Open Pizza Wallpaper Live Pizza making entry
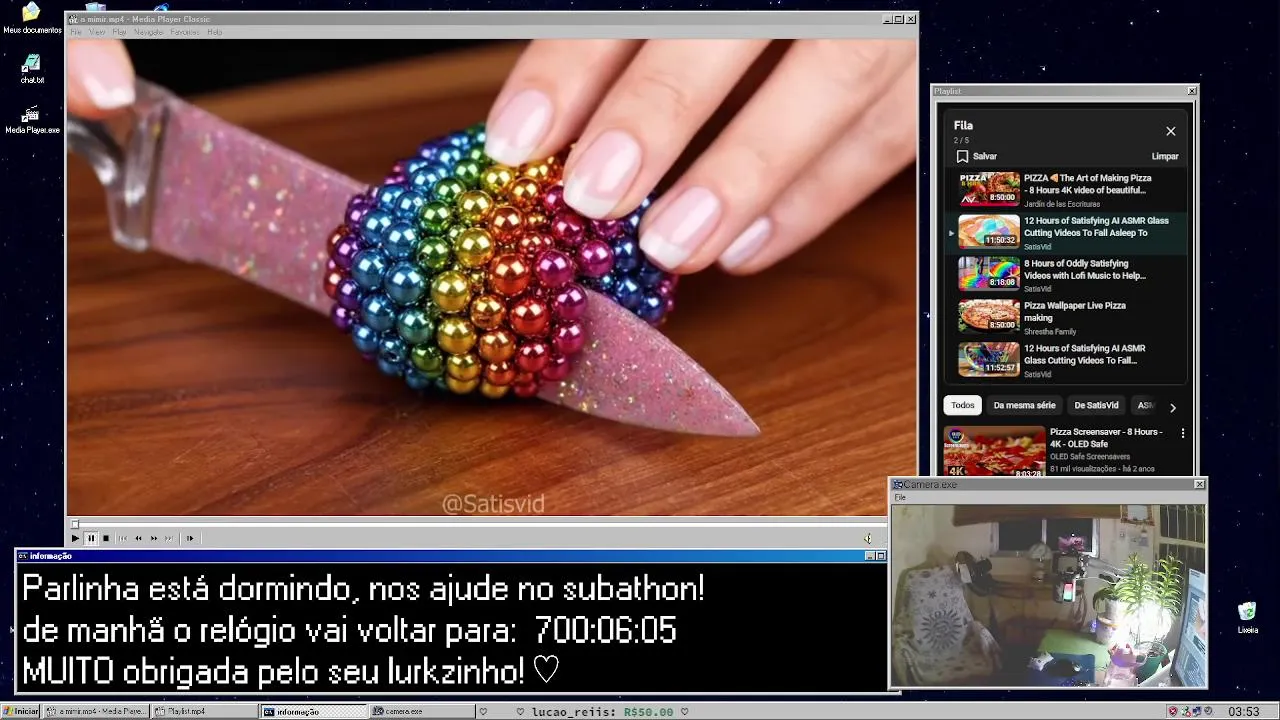Image resolution: width=1280 pixels, height=720 pixels. pos(1066,317)
